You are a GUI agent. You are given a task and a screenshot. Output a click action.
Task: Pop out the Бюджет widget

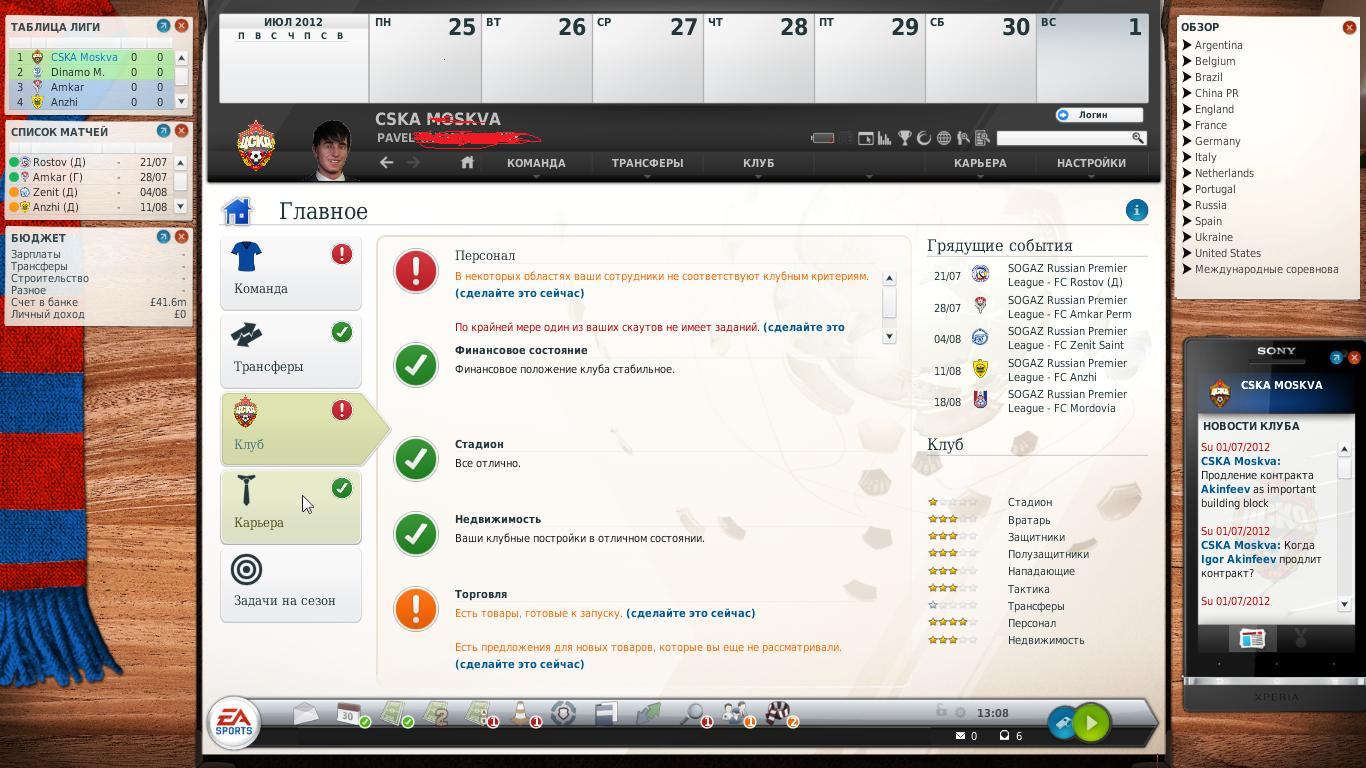click(x=163, y=237)
